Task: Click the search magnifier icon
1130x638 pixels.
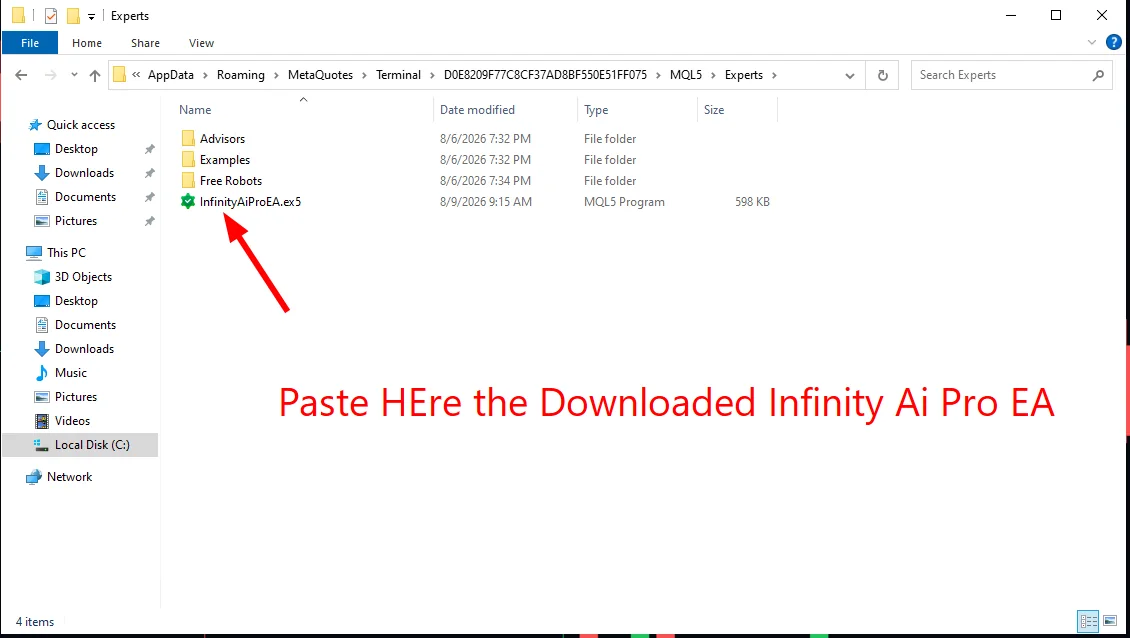Action: coord(1098,75)
